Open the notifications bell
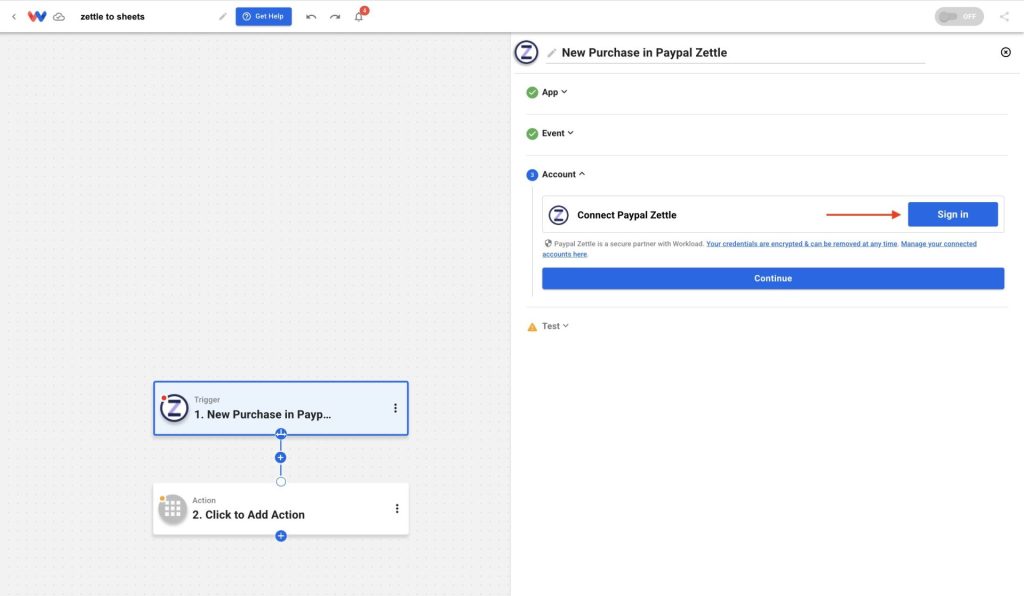The width and height of the screenshot is (1024, 596). click(359, 16)
